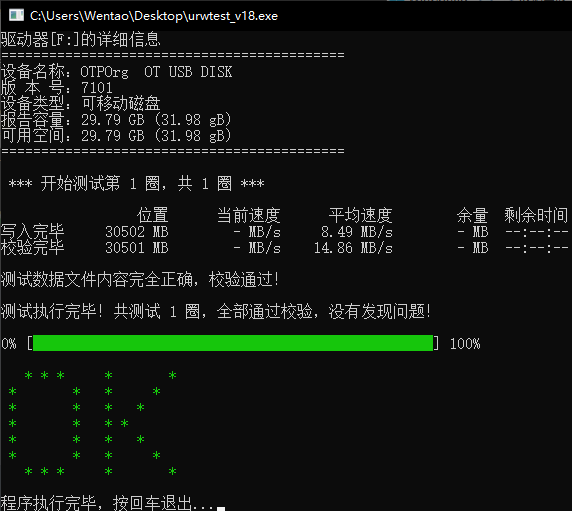This screenshot has width=572, height=511.
Task: Click the green asterisk OK banner
Action: point(93,423)
